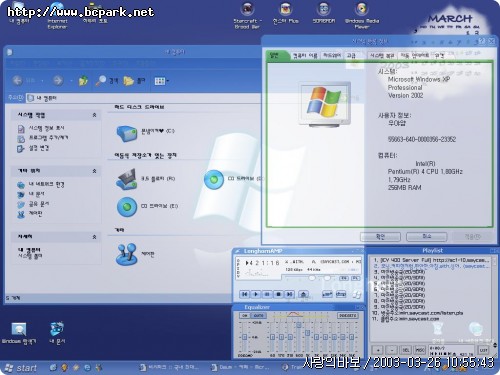Open Windows Media Player desktop shortcut
The image size is (500, 375).
(362, 15)
